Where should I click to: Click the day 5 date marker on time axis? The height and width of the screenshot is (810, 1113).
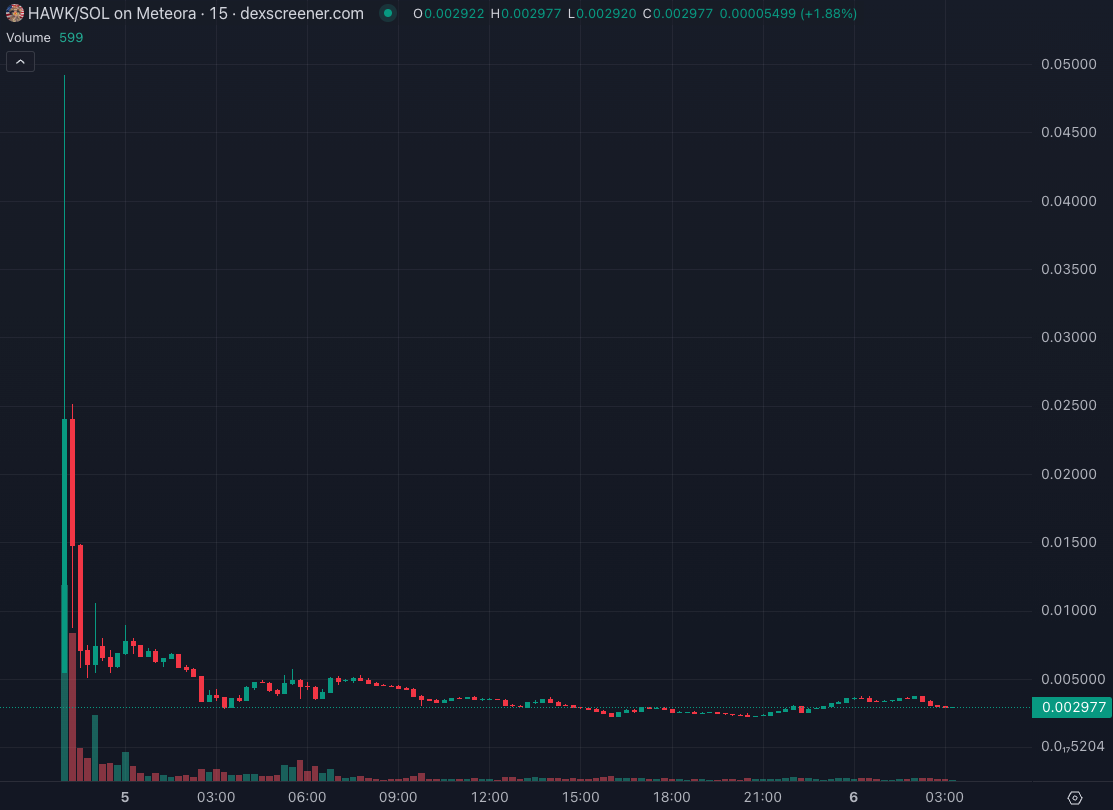(x=125, y=797)
